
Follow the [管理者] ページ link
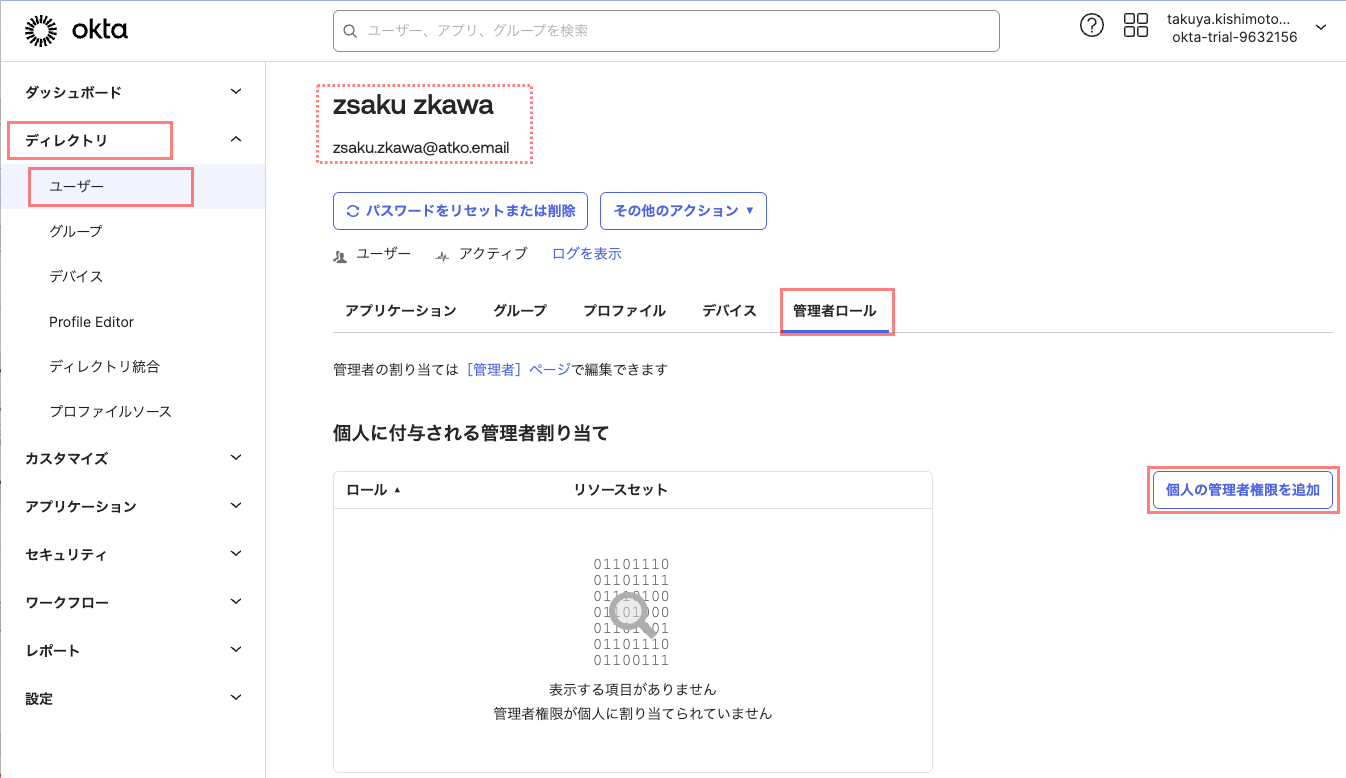519,370
